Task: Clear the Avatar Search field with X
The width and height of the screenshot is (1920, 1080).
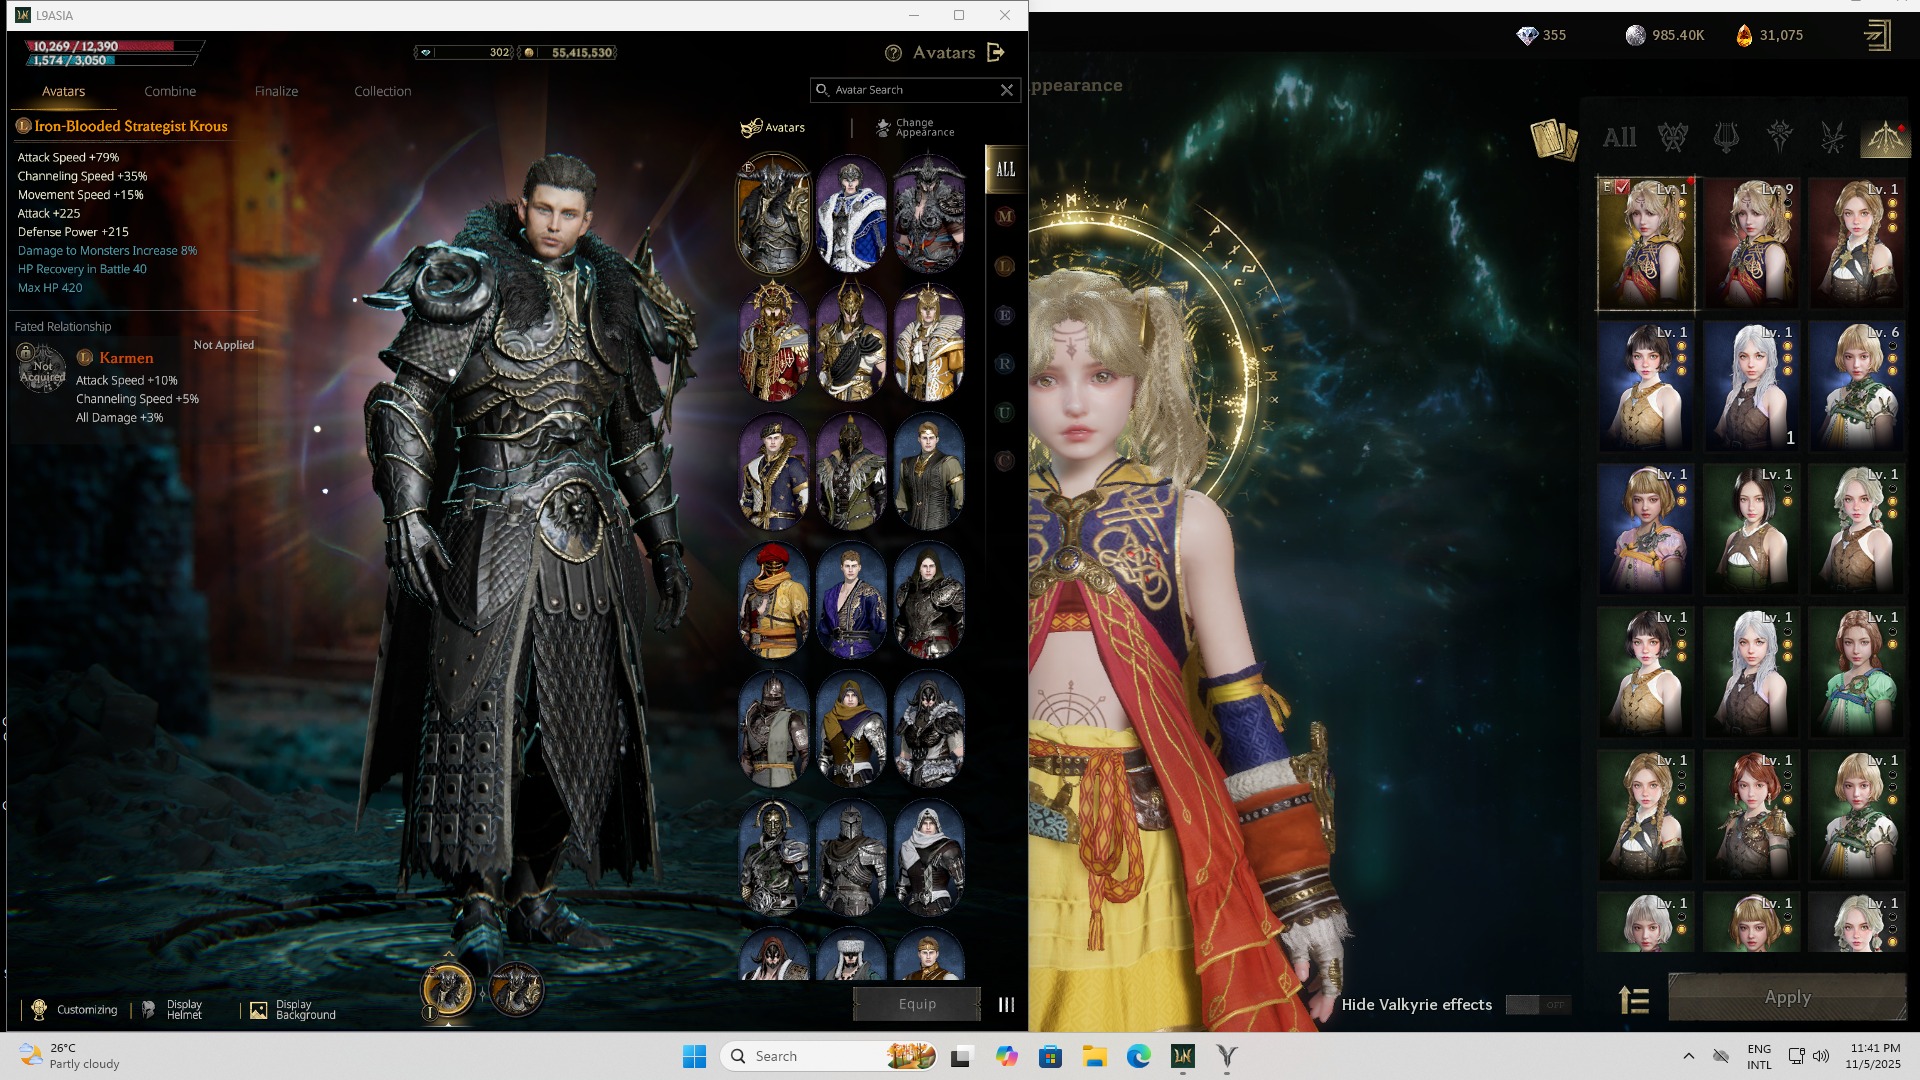Action: click(1007, 90)
